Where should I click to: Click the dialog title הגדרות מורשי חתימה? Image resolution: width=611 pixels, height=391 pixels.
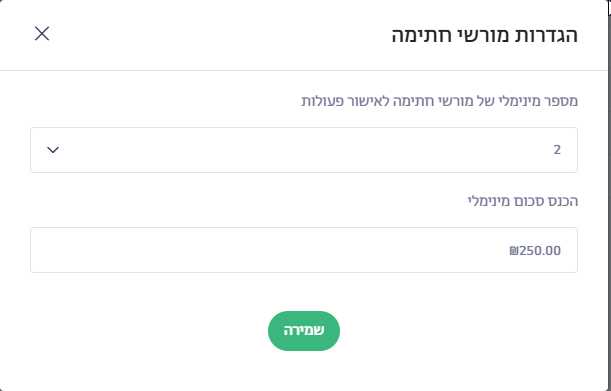484,35
